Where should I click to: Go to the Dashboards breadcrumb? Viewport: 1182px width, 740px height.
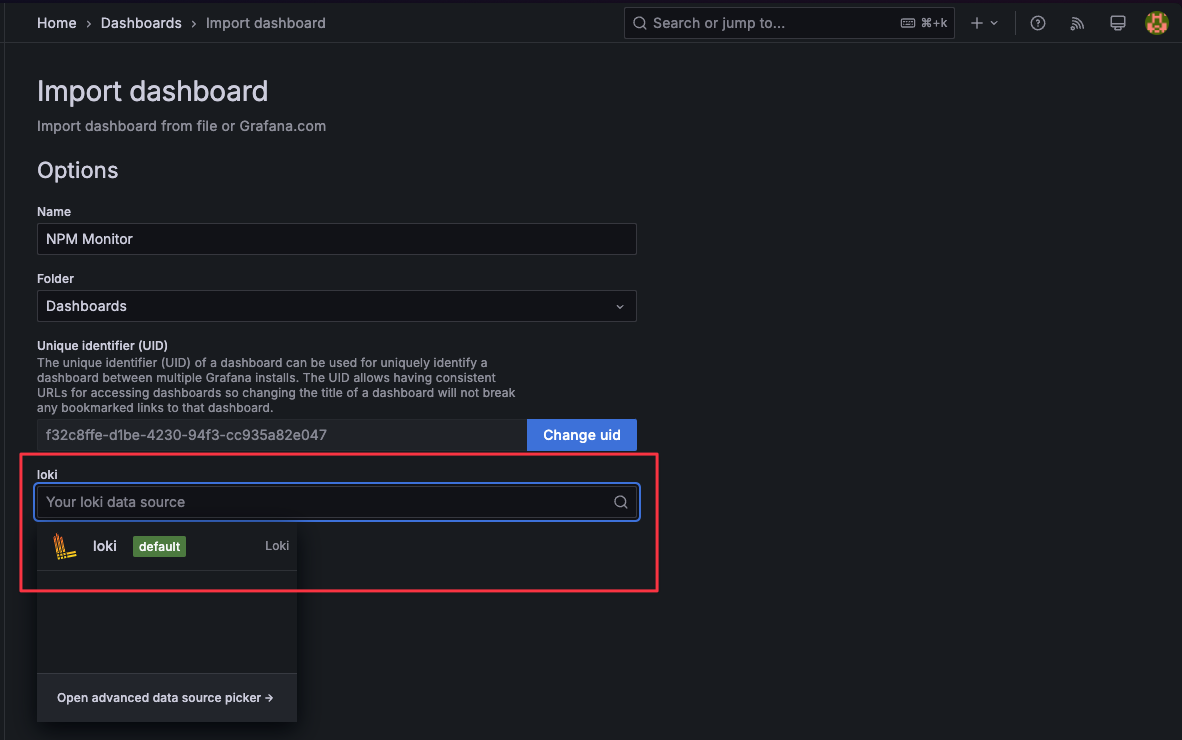141,23
